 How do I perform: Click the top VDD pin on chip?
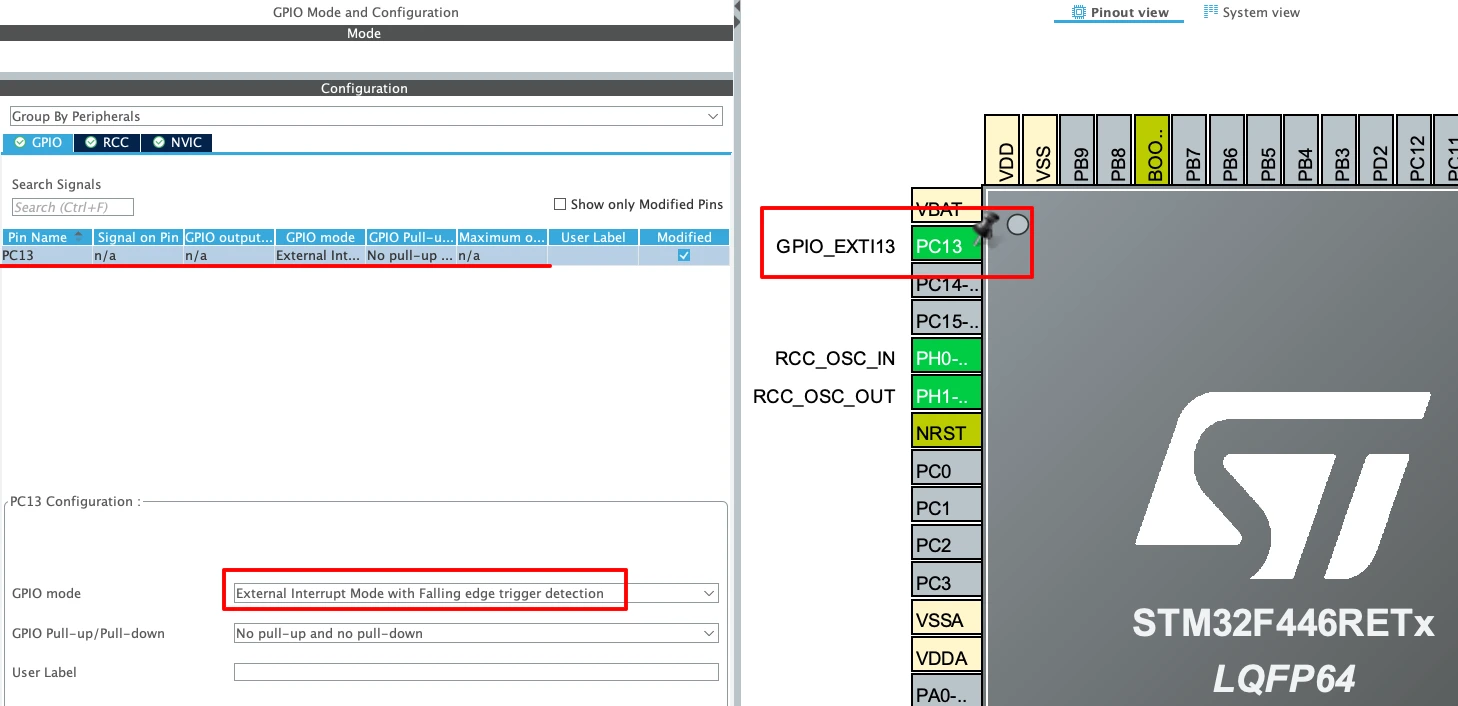[1003, 150]
